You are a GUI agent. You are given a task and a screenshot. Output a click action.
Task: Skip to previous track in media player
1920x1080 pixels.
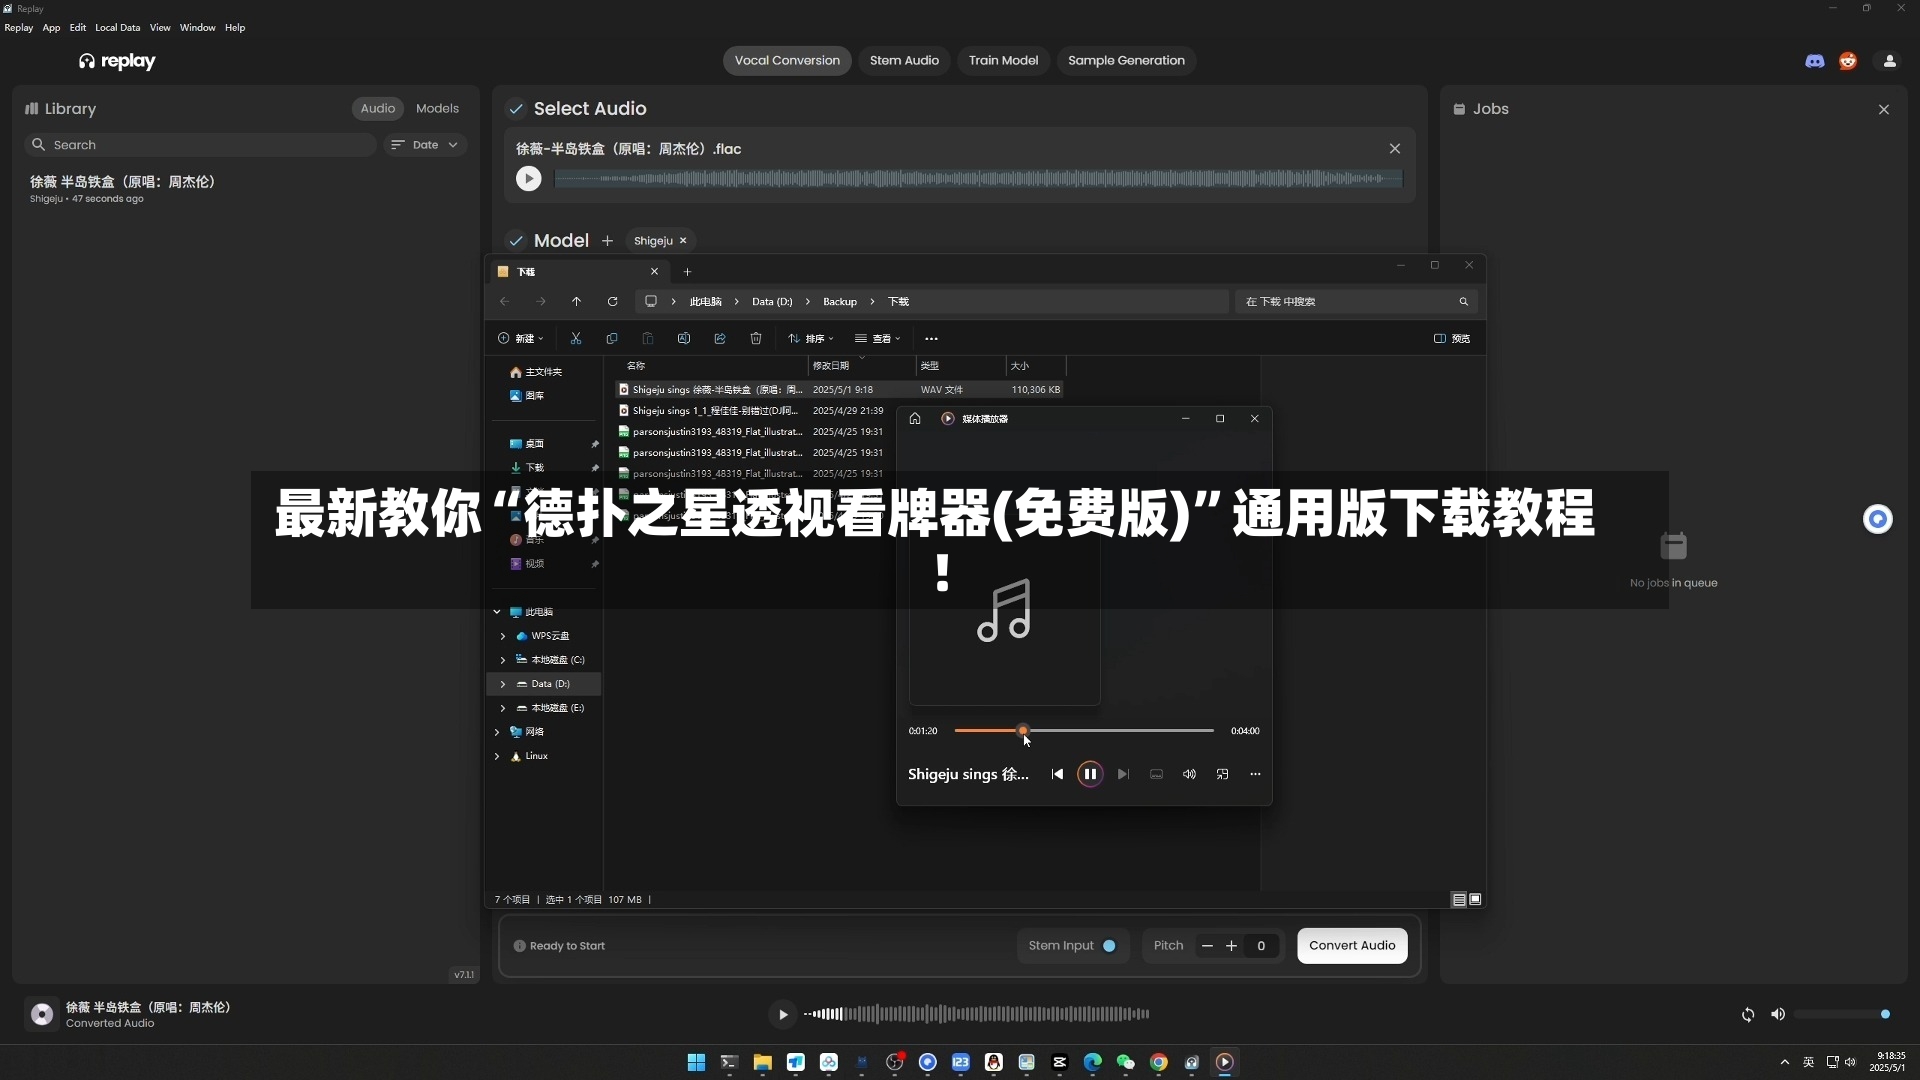[1057, 774]
